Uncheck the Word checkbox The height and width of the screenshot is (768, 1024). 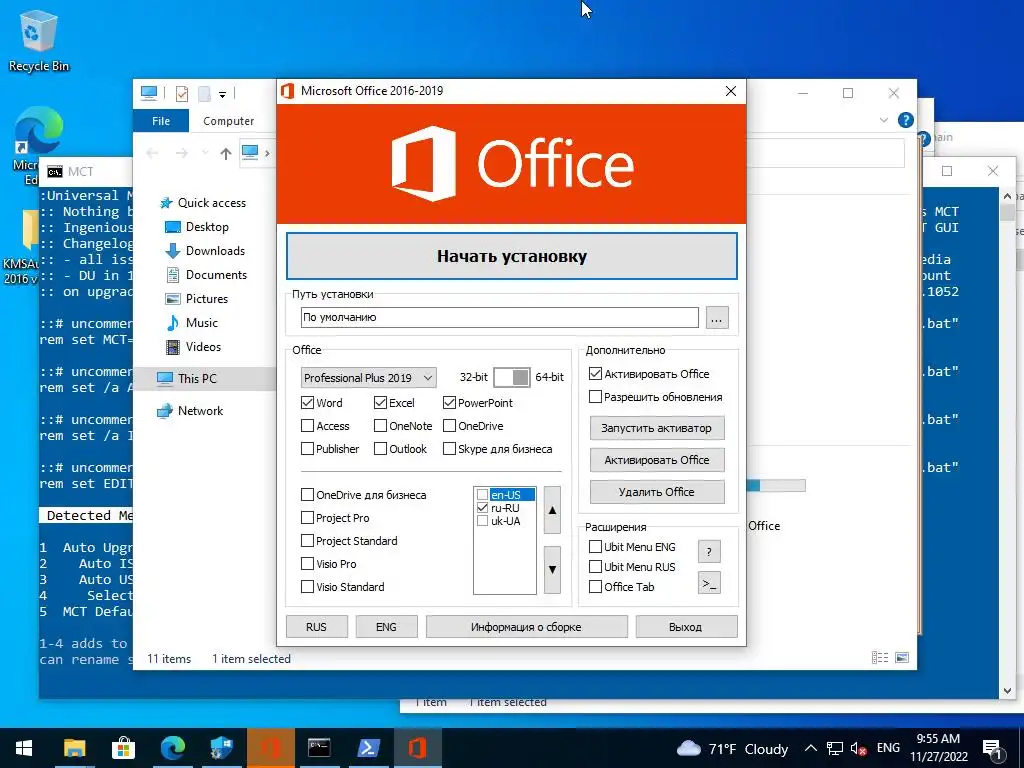point(308,403)
